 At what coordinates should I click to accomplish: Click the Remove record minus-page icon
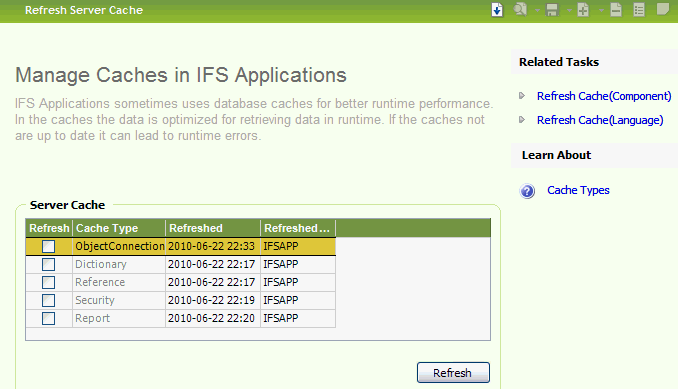[616, 10]
